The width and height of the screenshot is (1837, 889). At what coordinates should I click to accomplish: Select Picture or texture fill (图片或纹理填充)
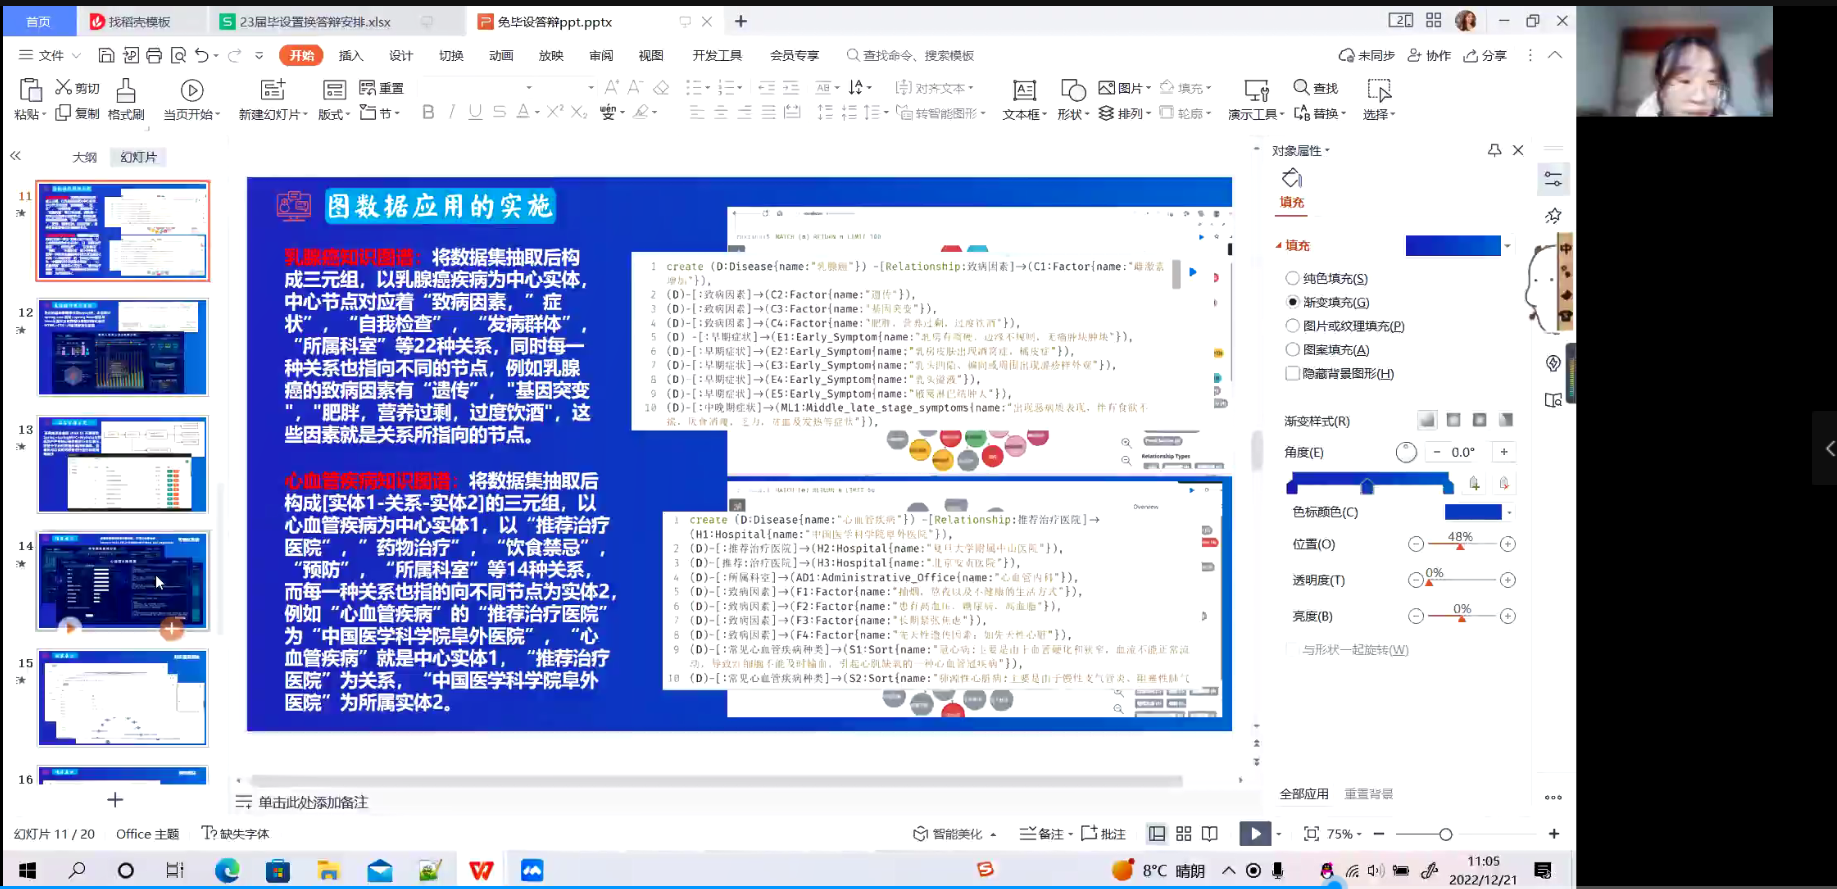(1292, 326)
